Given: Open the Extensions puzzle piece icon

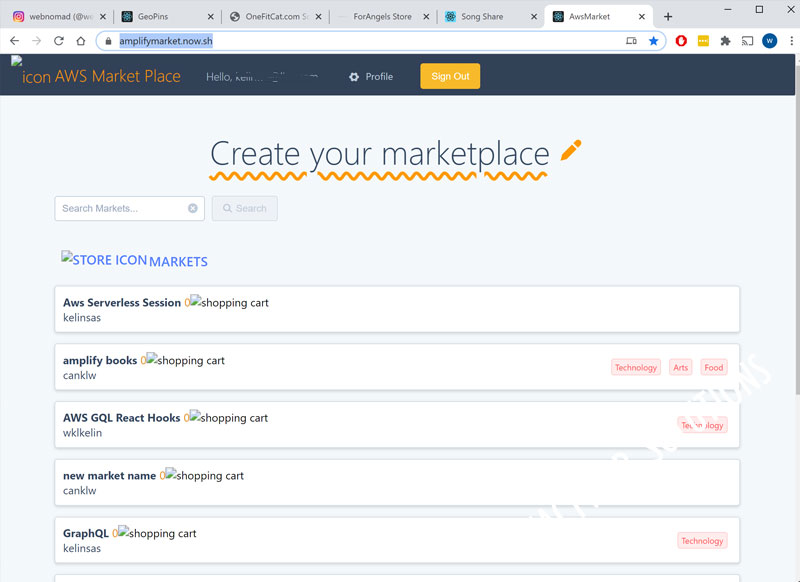Looking at the screenshot, I should tap(725, 41).
